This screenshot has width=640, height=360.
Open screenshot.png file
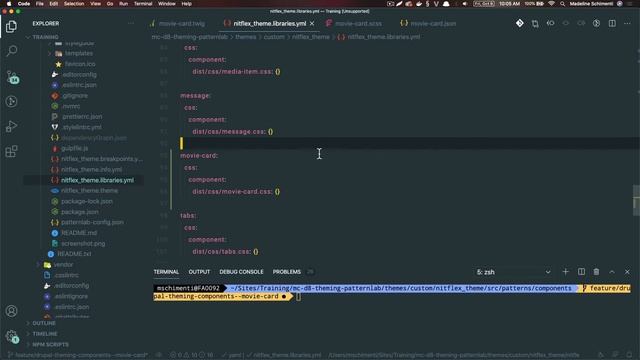click(83, 244)
